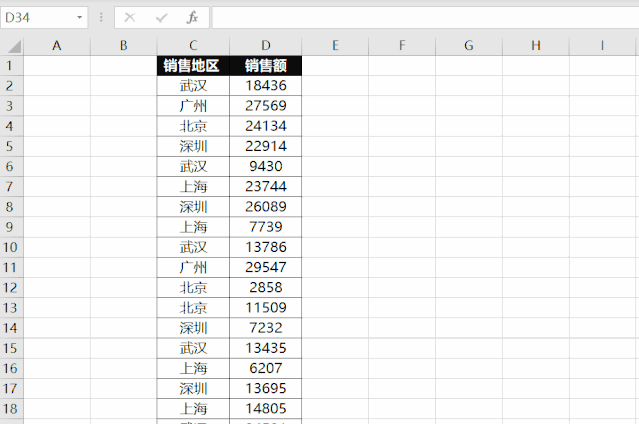Viewport: 639px width, 424px height.
Task: Click cell with value 13695
Action: click(x=266, y=389)
